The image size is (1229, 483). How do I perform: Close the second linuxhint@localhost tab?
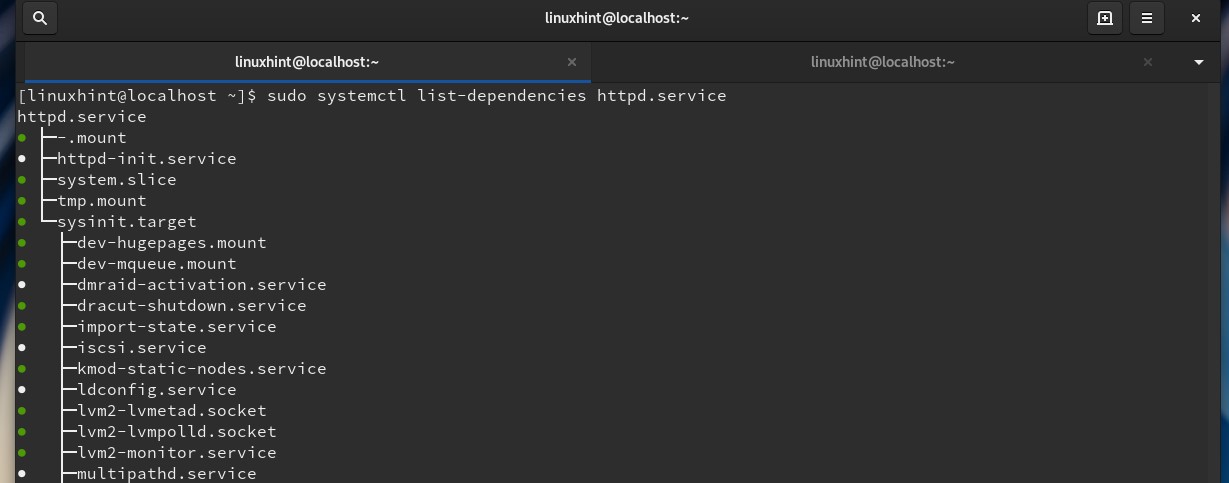[x=1148, y=62]
